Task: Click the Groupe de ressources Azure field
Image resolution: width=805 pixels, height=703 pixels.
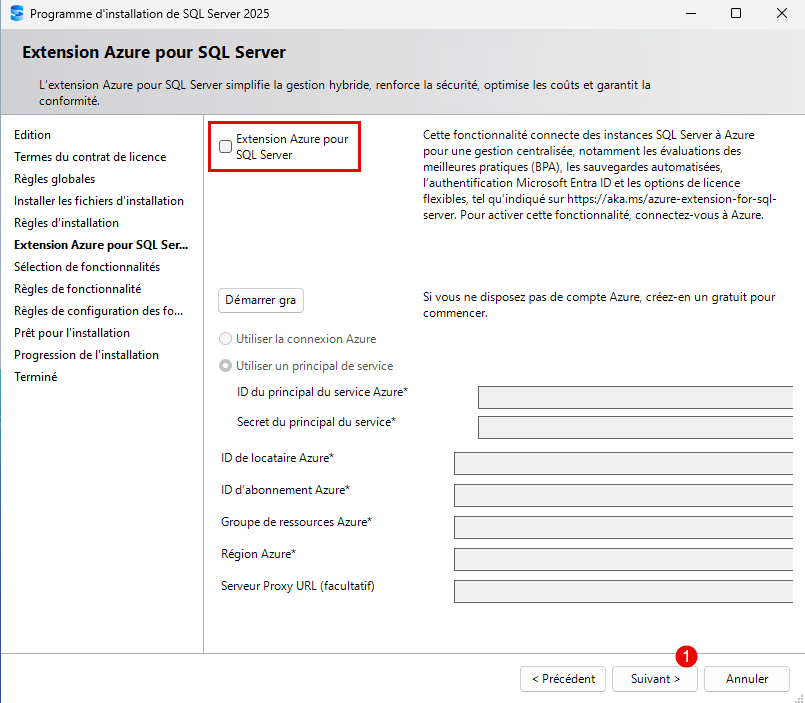Action: 623,527
